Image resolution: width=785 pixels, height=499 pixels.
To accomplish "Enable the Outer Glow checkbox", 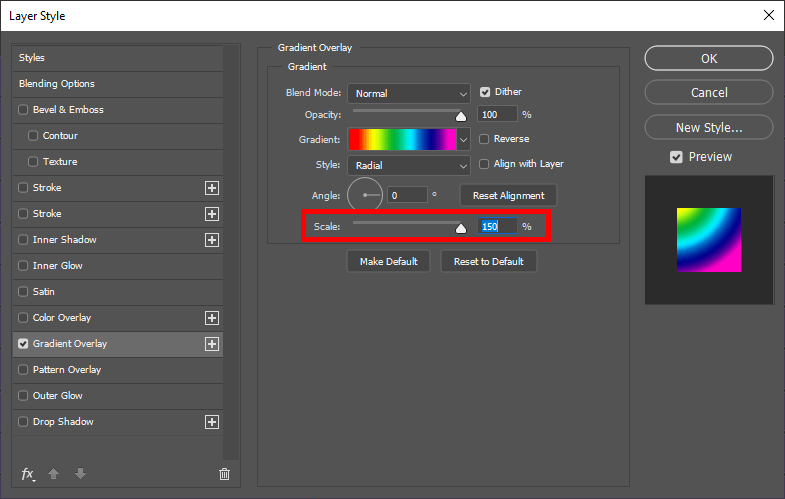I will point(23,396).
